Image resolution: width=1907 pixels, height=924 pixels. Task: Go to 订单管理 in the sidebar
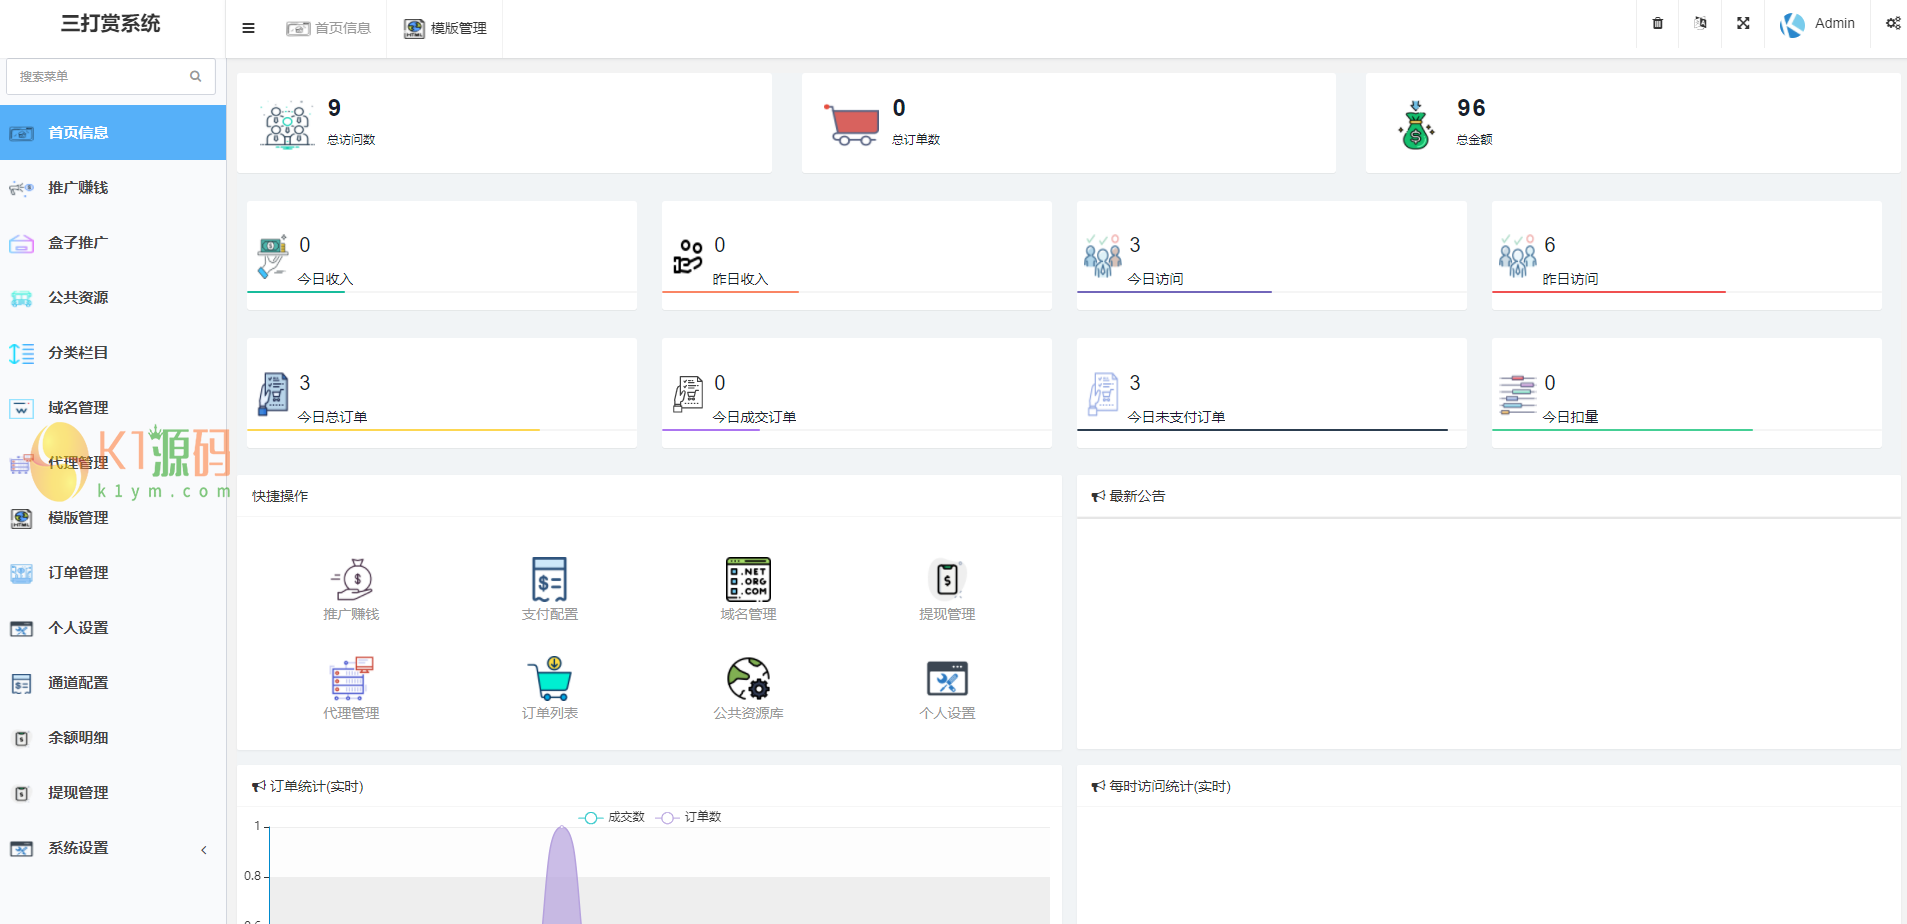[x=78, y=573]
